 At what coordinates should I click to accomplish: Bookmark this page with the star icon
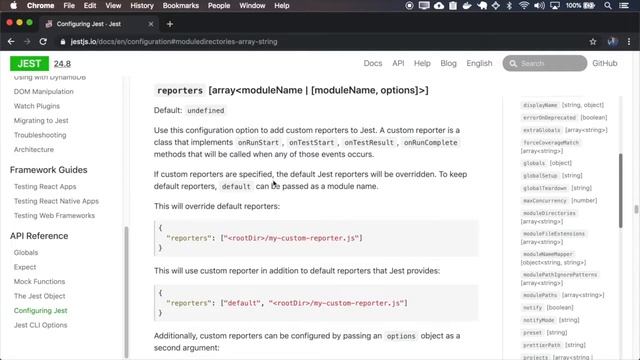click(x=593, y=42)
